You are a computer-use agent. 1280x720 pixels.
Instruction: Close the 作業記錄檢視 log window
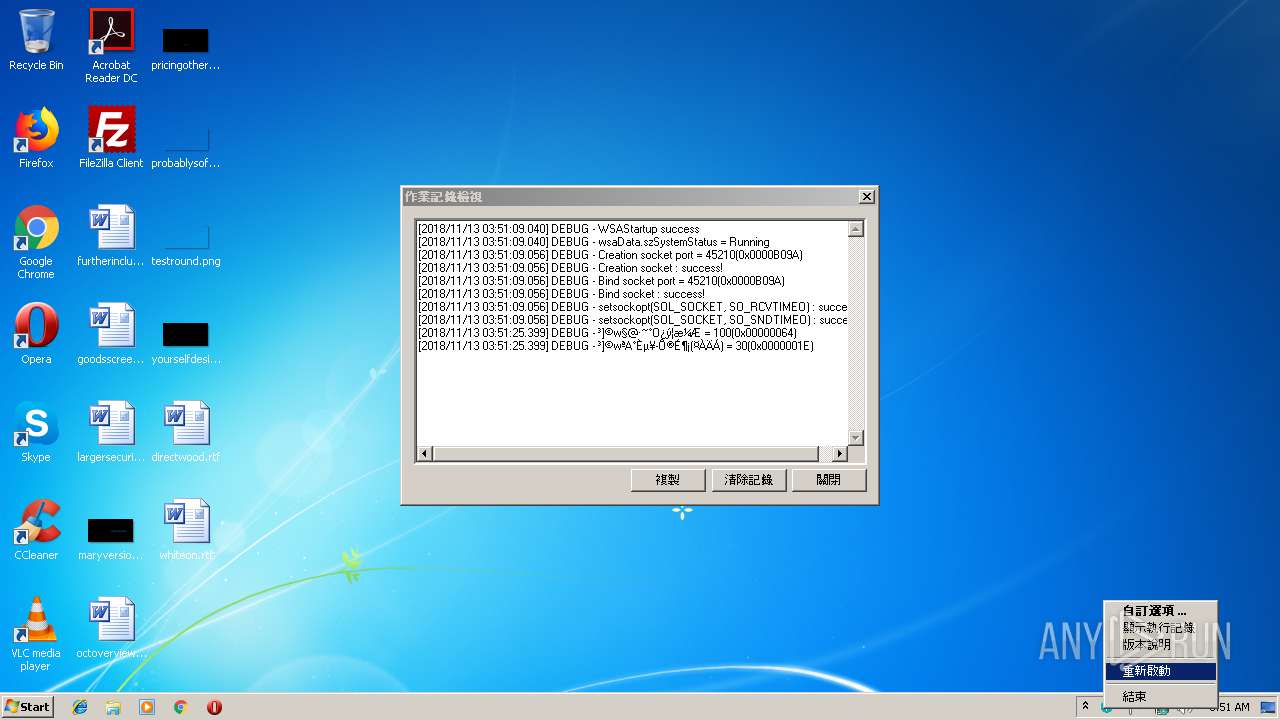pyautogui.click(x=867, y=197)
